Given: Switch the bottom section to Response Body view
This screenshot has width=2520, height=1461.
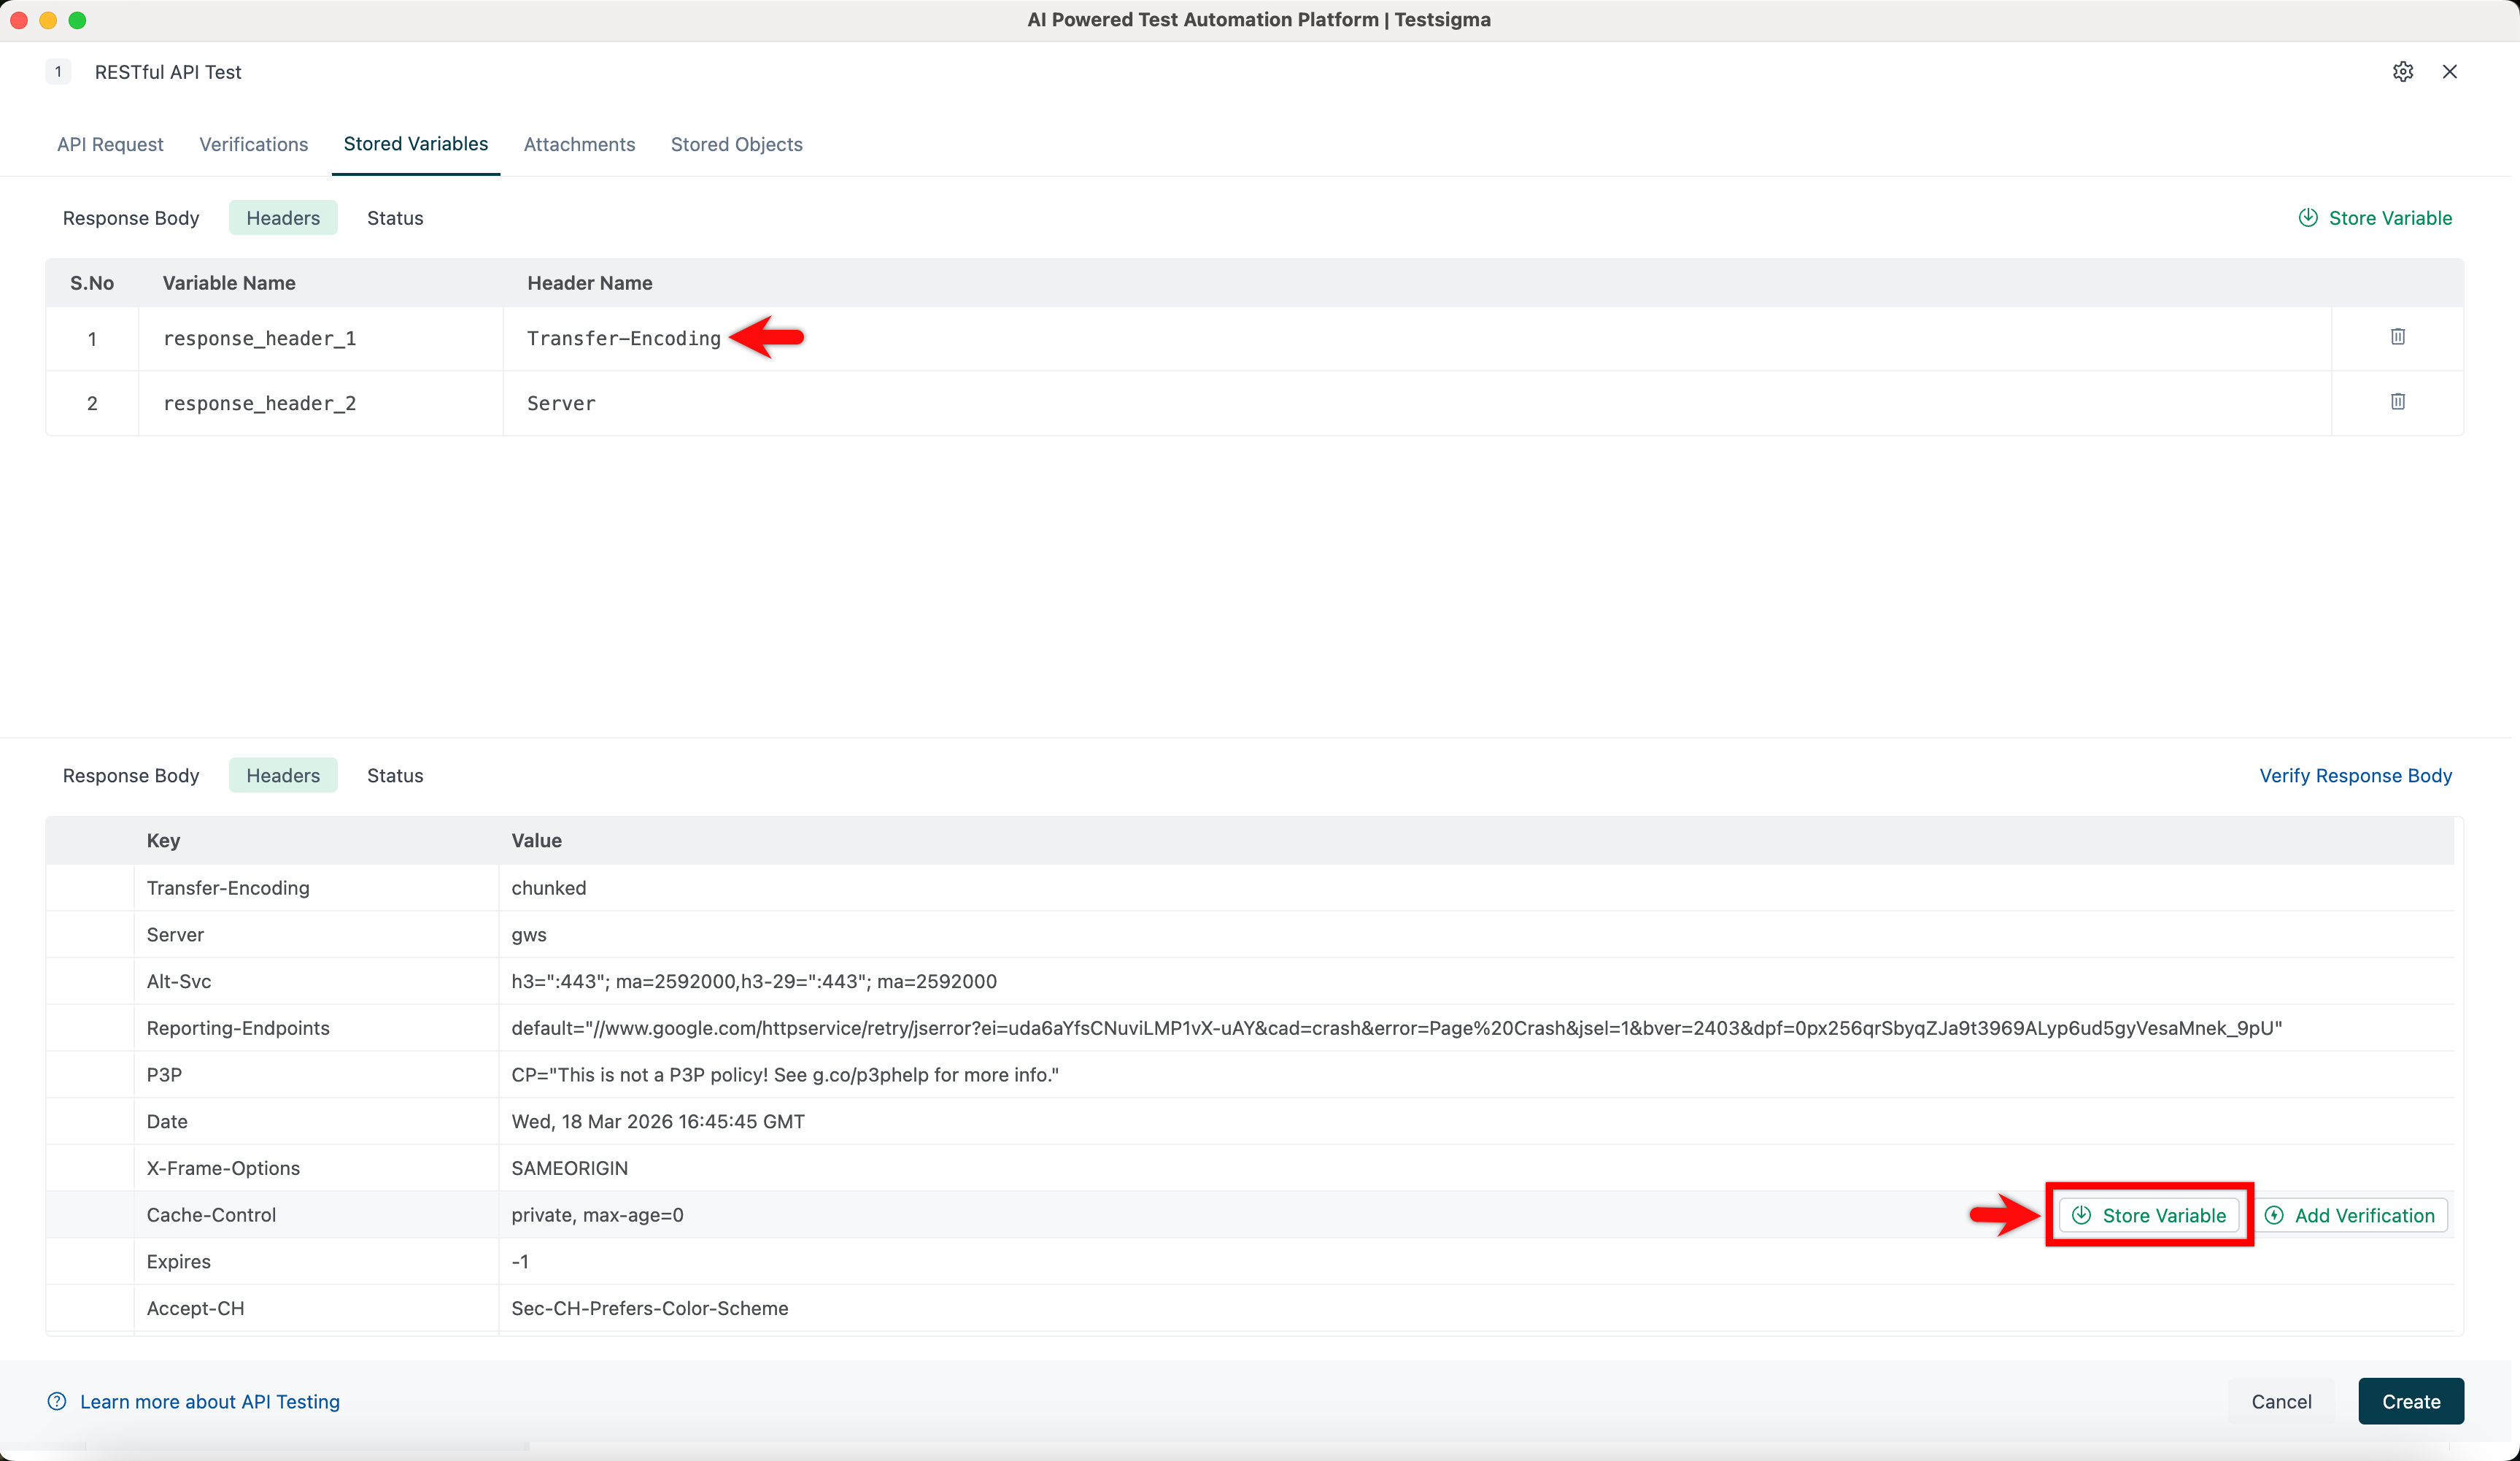Looking at the screenshot, I should [130, 775].
